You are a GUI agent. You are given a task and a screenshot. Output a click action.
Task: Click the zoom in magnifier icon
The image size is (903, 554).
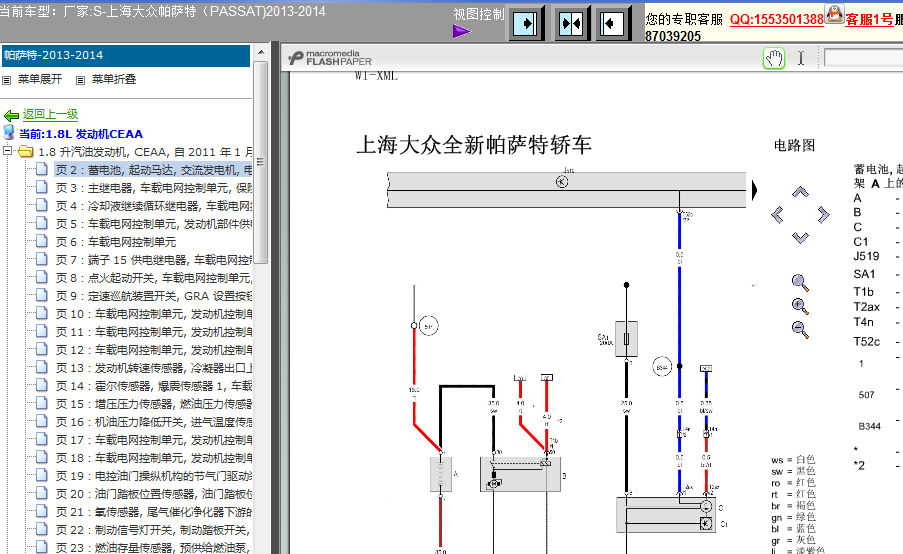point(800,306)
